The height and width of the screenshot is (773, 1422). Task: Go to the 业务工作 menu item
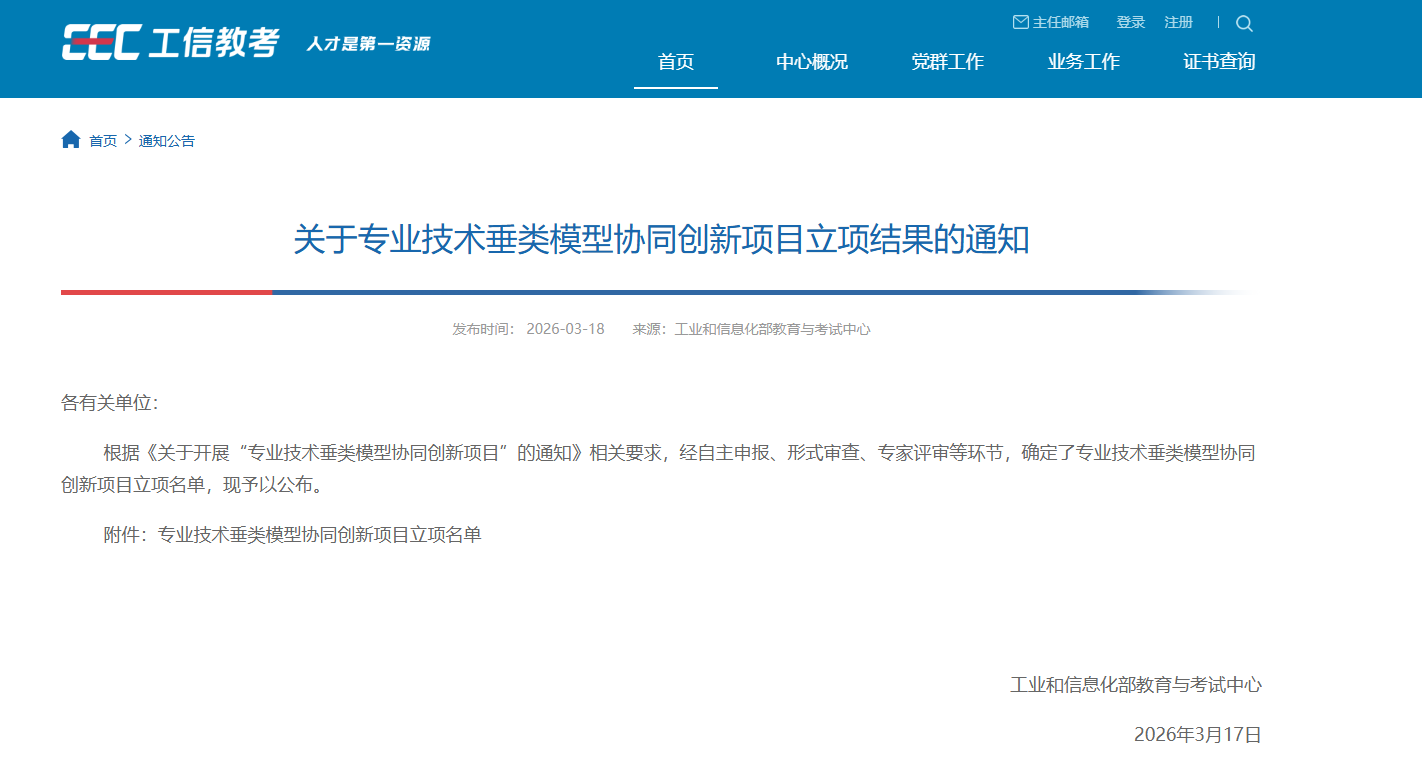tap(1083, 62)
